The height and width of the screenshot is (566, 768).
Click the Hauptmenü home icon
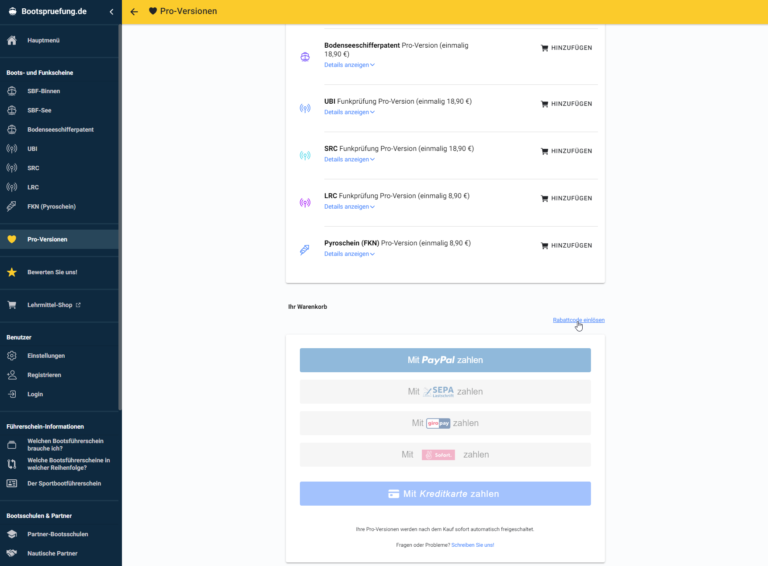[12, 41]
